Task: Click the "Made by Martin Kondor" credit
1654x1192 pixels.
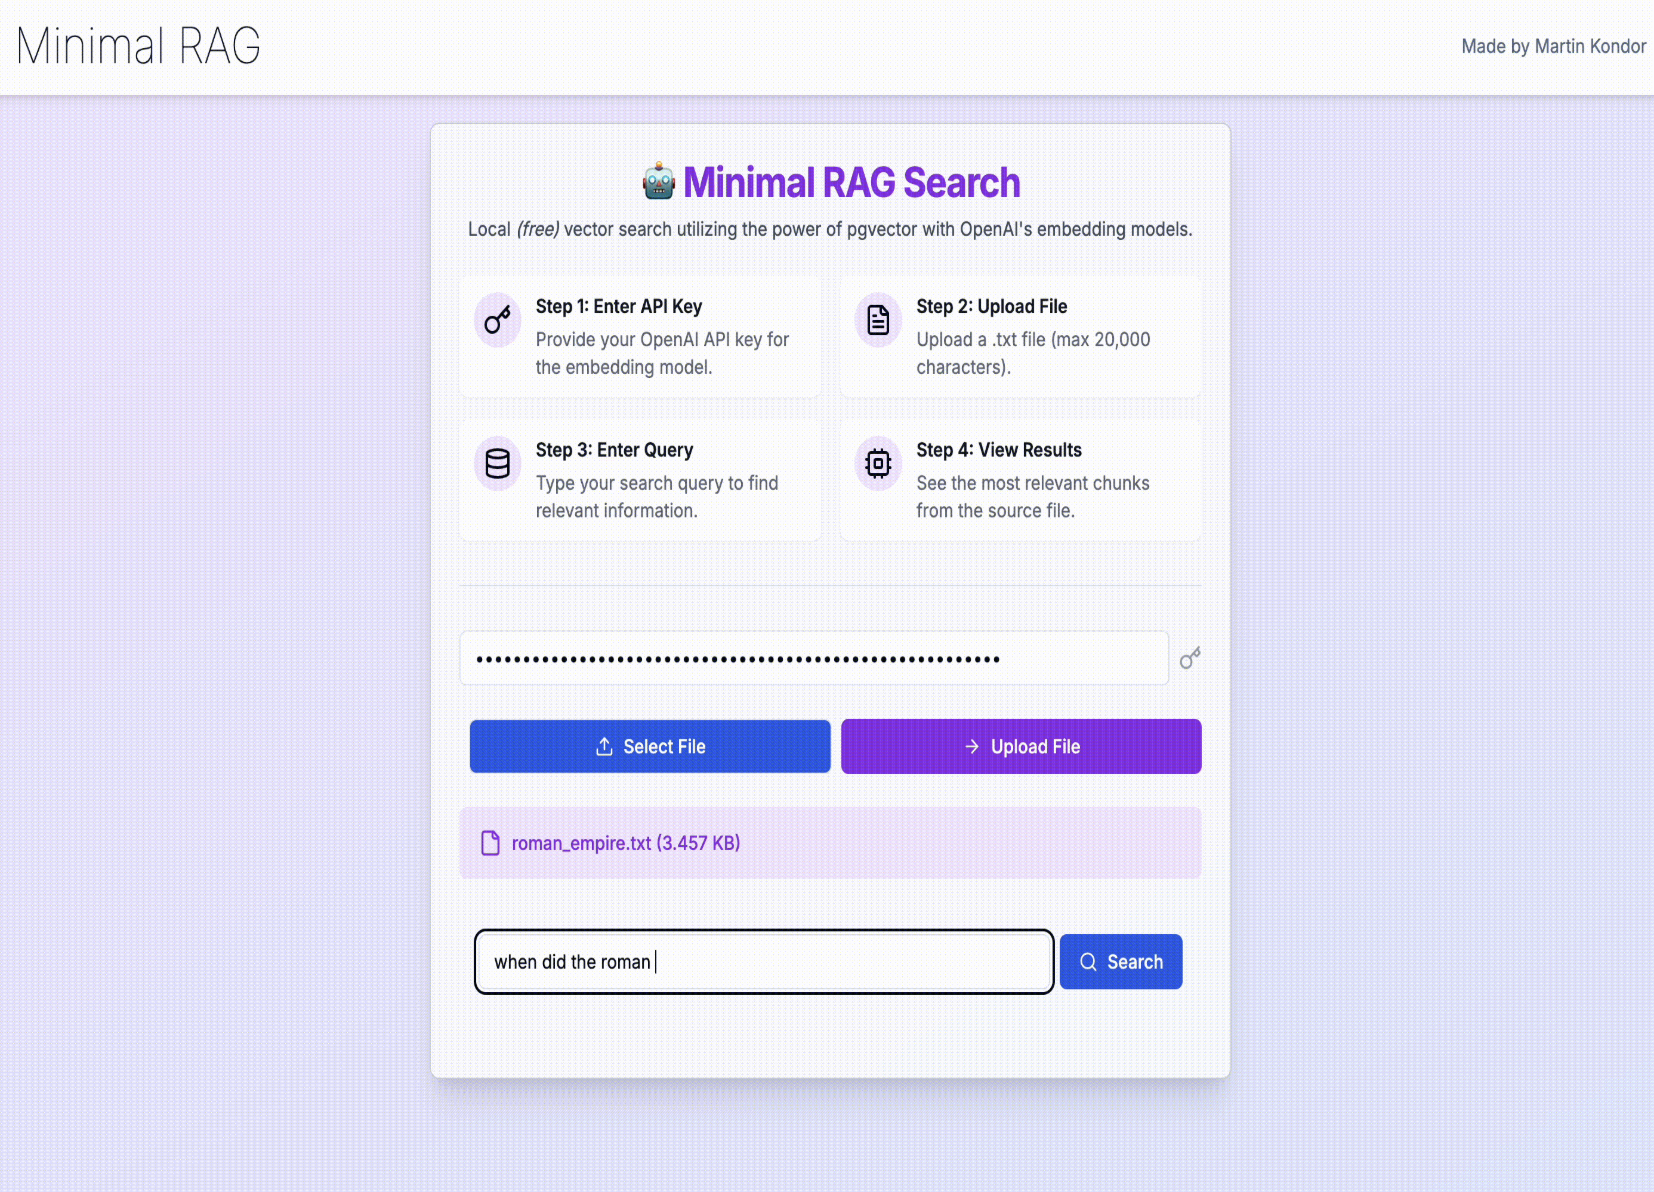Action: (x=1553, y=46)
